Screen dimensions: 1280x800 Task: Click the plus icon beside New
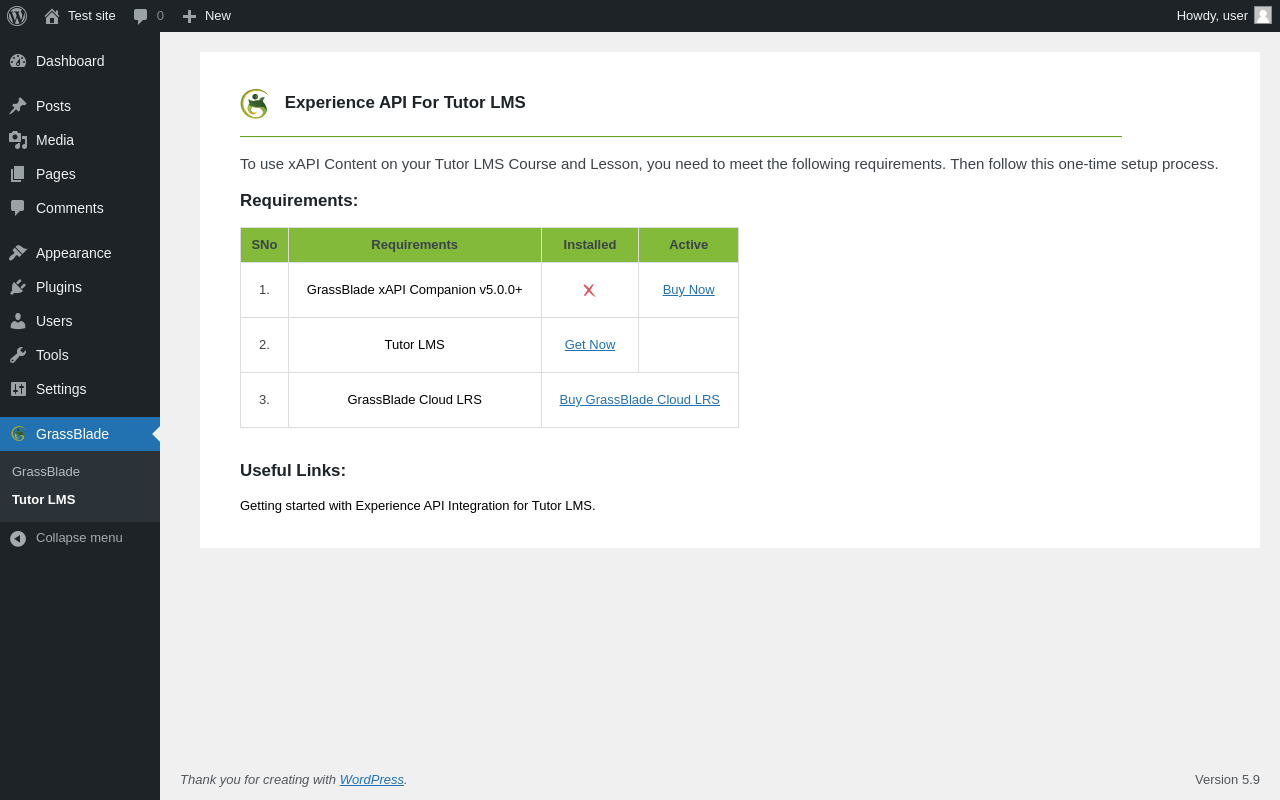pos(189,16)
